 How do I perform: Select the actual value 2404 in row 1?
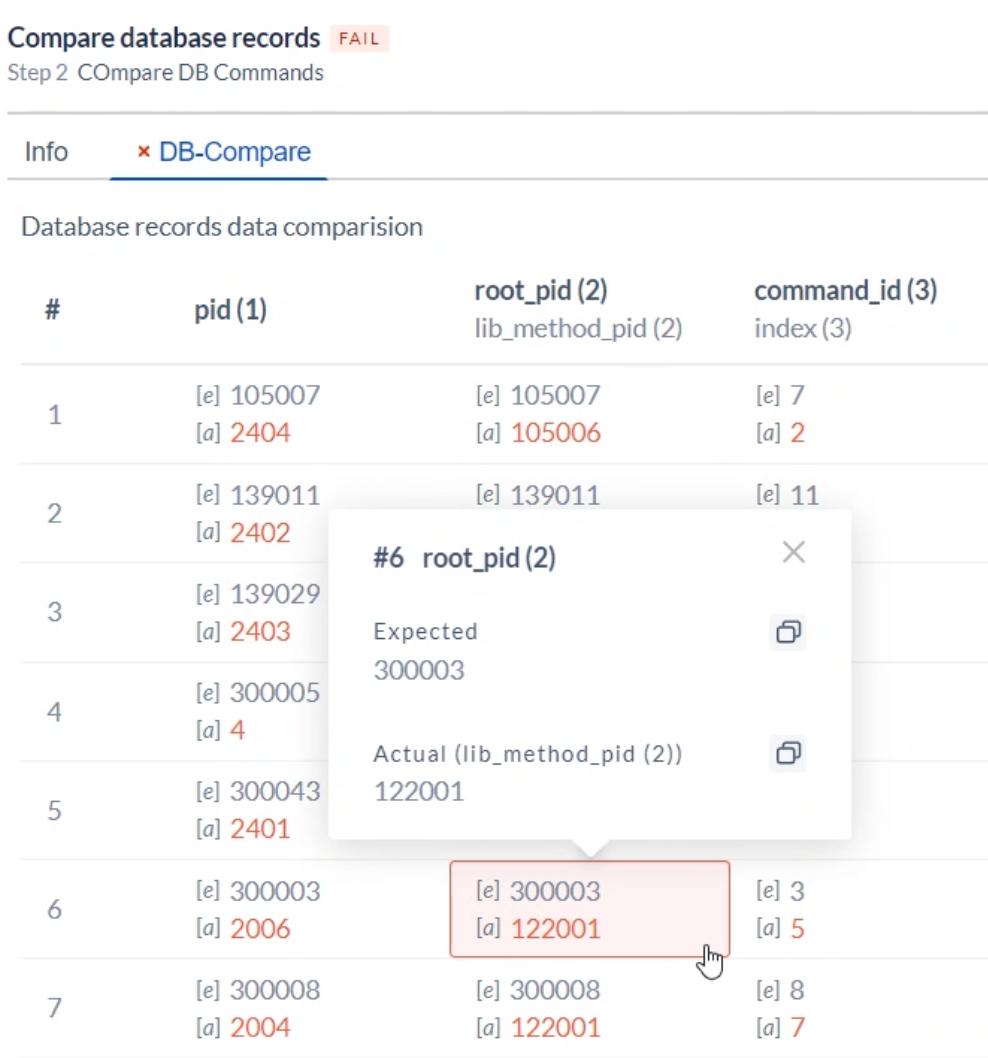pos(262,433)
